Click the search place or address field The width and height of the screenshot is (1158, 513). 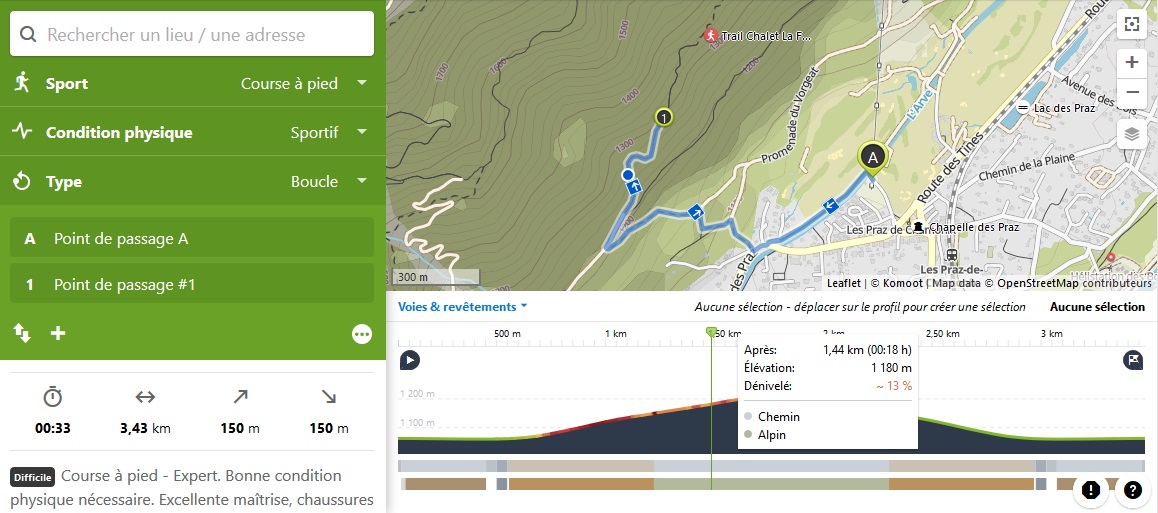pyautogui.click(x=192, y=35)
